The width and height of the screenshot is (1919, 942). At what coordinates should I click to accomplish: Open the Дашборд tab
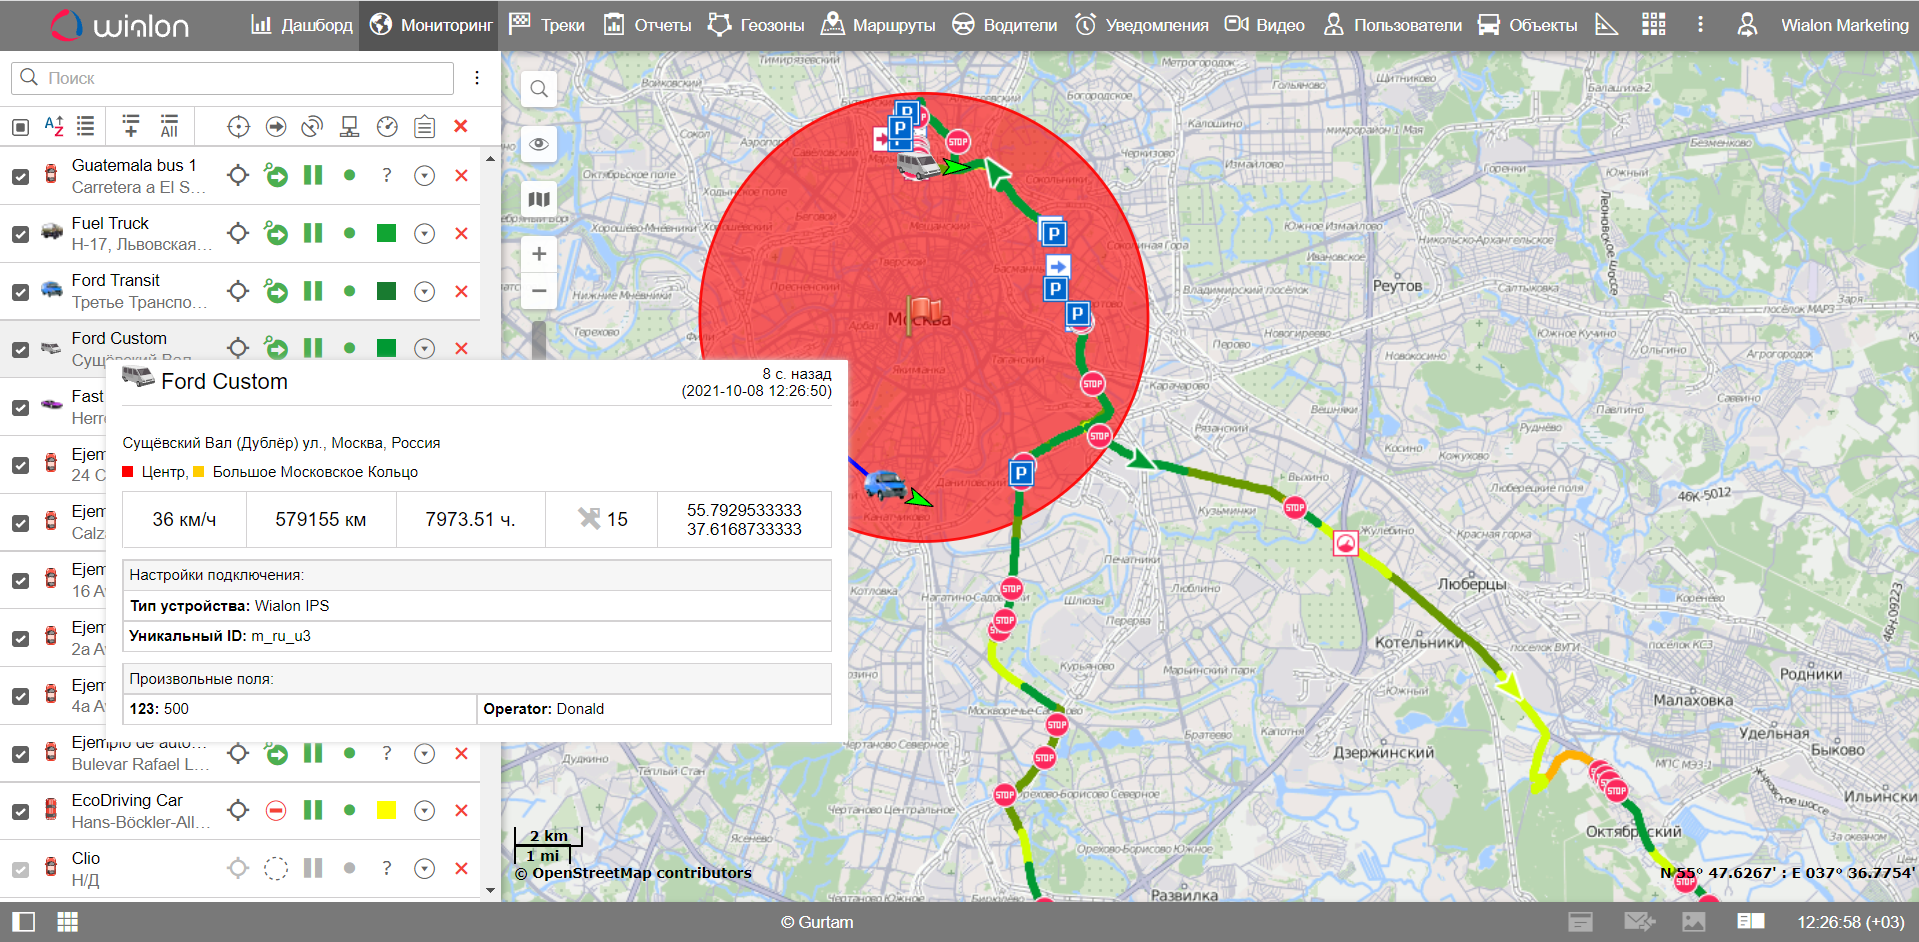pos(301,25)
